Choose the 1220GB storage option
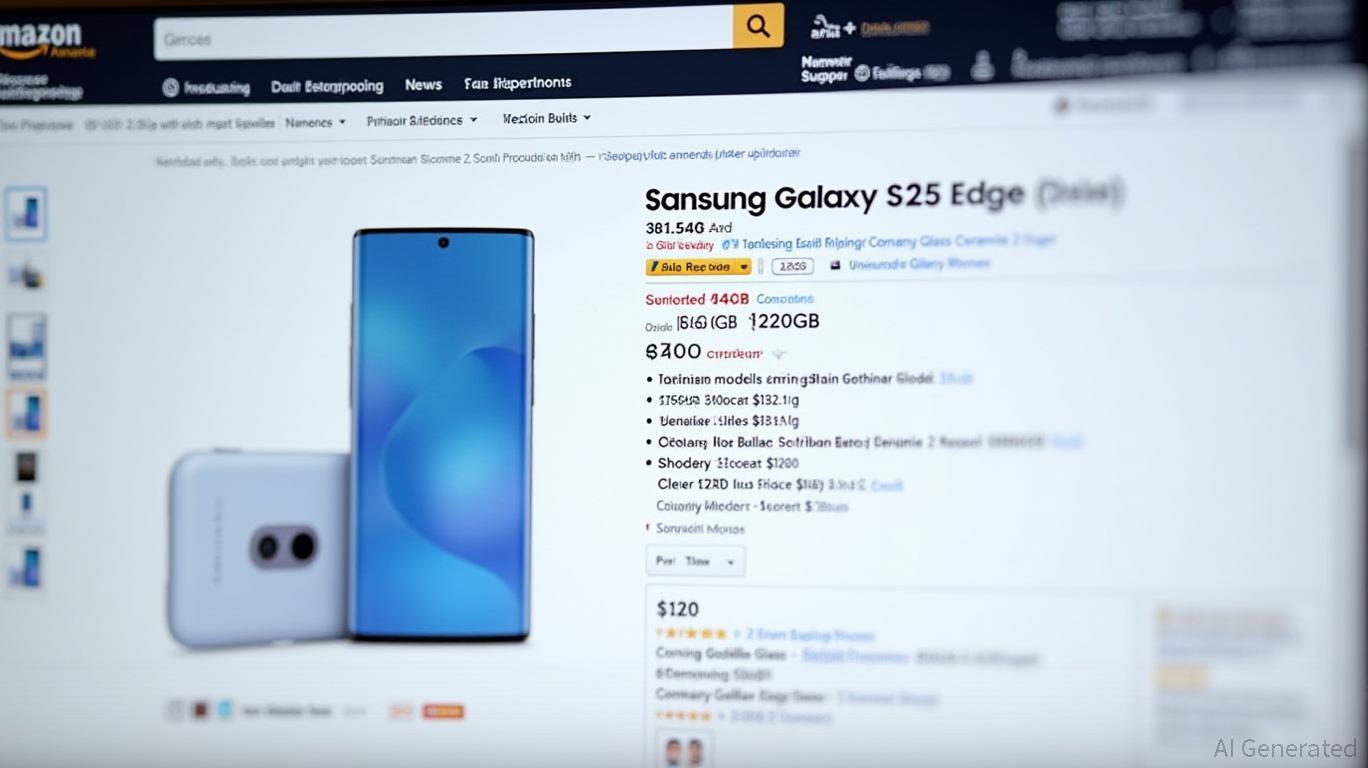Viewport: 1368px width, 768px height. pyautogui.click(x=784, y=321)
